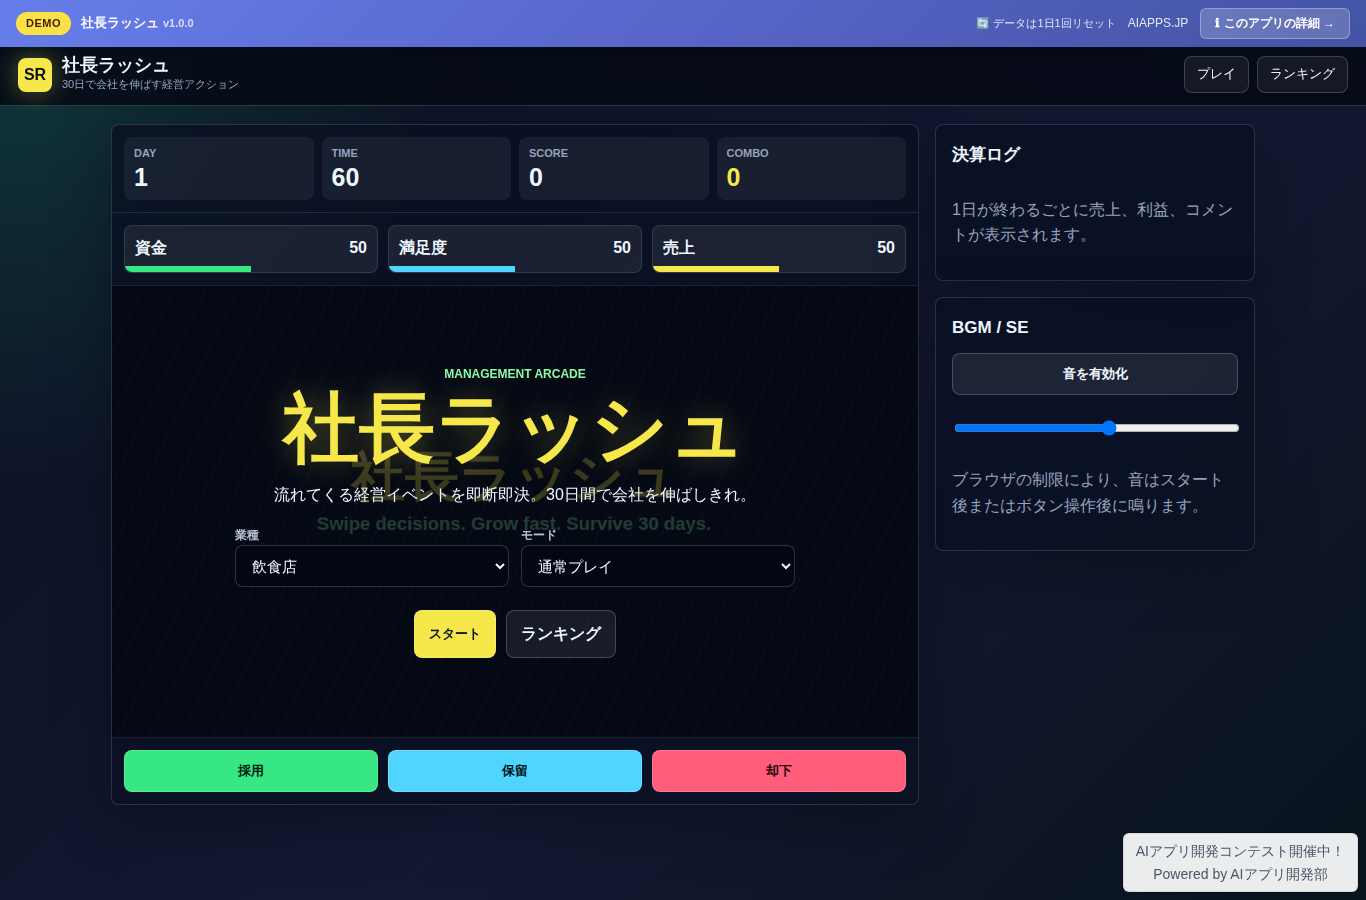Click the green 採用 button
The height and width of the screenshot is (900, 1366).
(251, 771)
